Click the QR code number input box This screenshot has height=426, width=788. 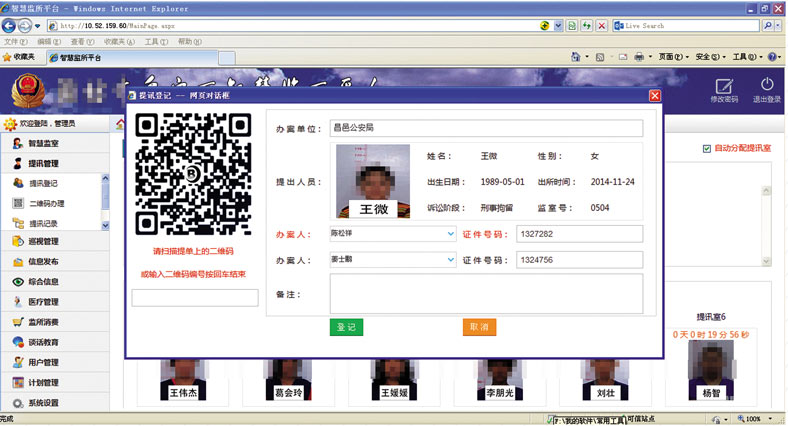[x=195, y=297]
